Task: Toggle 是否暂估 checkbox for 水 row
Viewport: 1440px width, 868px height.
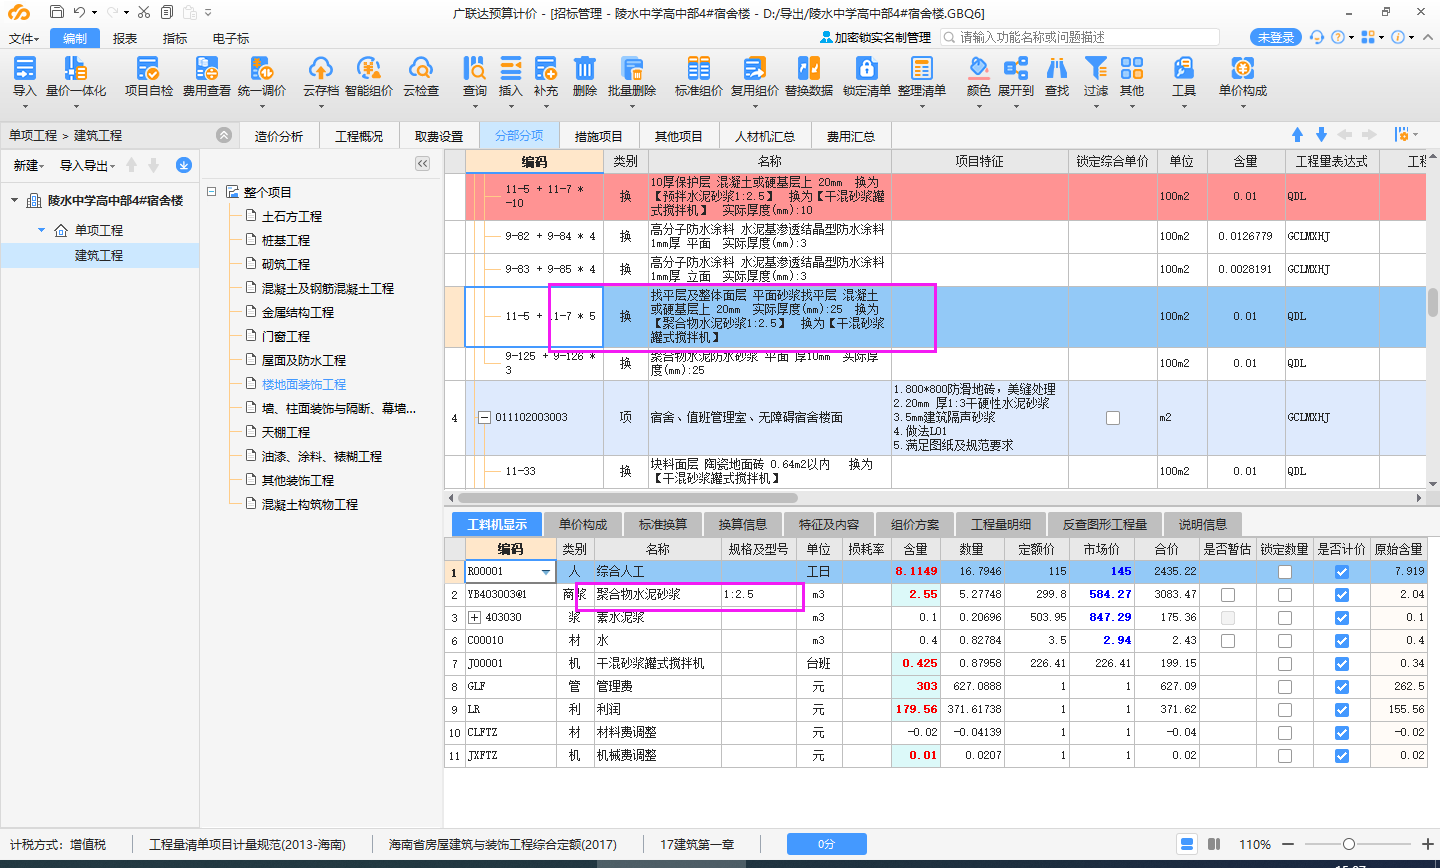Action: pyautogui.click(x=1228, y=641)
